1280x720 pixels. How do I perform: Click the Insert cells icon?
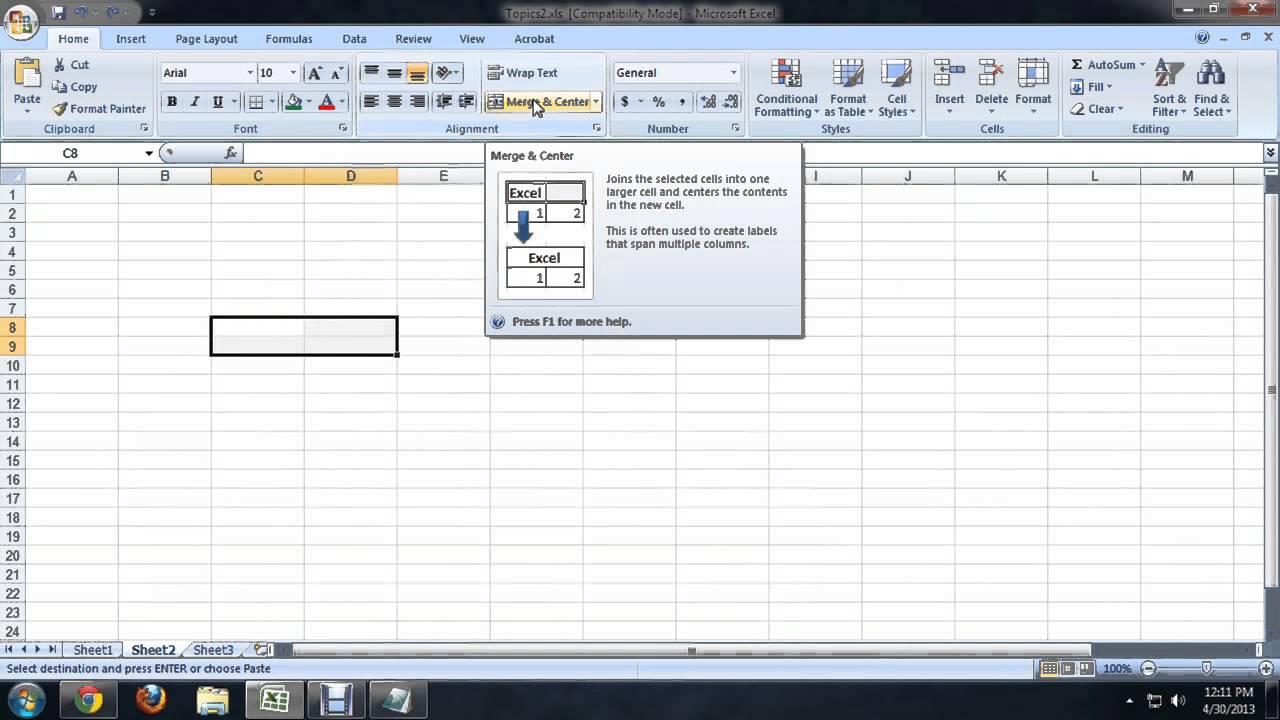coord(949,75)
